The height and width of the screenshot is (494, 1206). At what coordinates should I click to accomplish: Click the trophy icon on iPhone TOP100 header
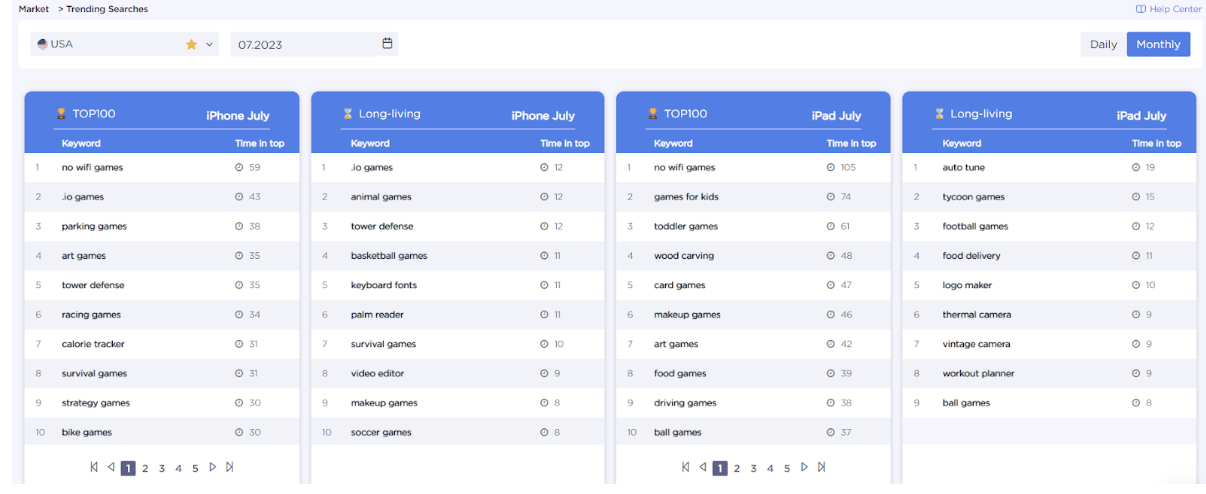point(61,114)
